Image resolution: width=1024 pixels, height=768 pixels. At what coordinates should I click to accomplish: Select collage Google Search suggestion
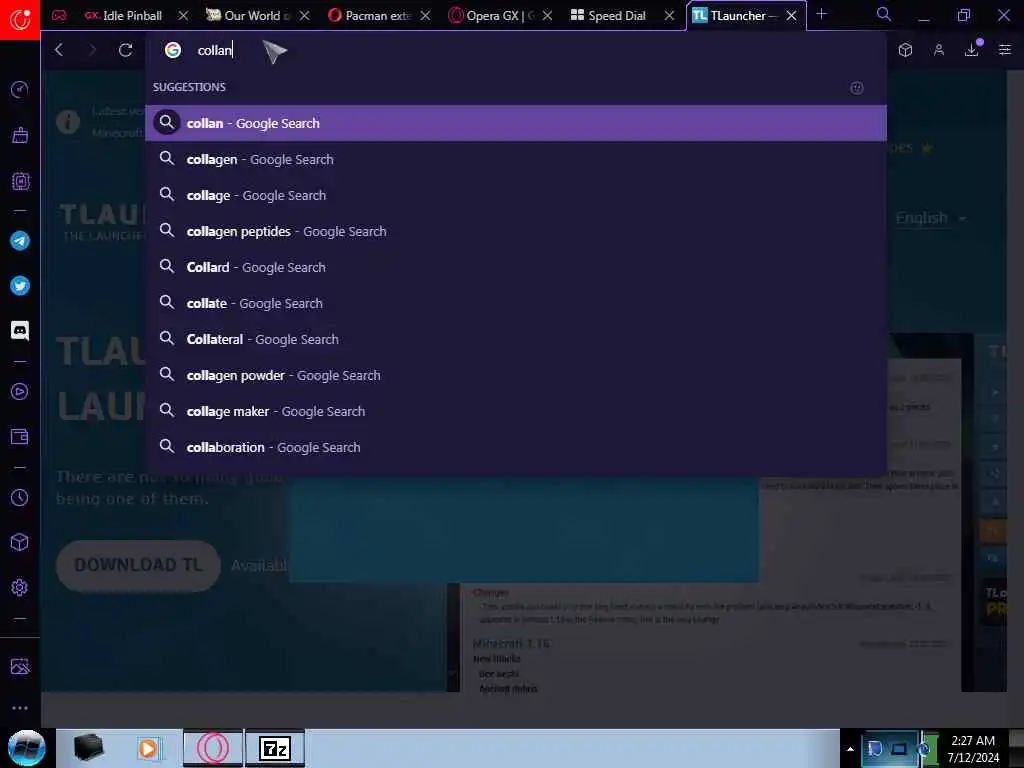(515, 195)
